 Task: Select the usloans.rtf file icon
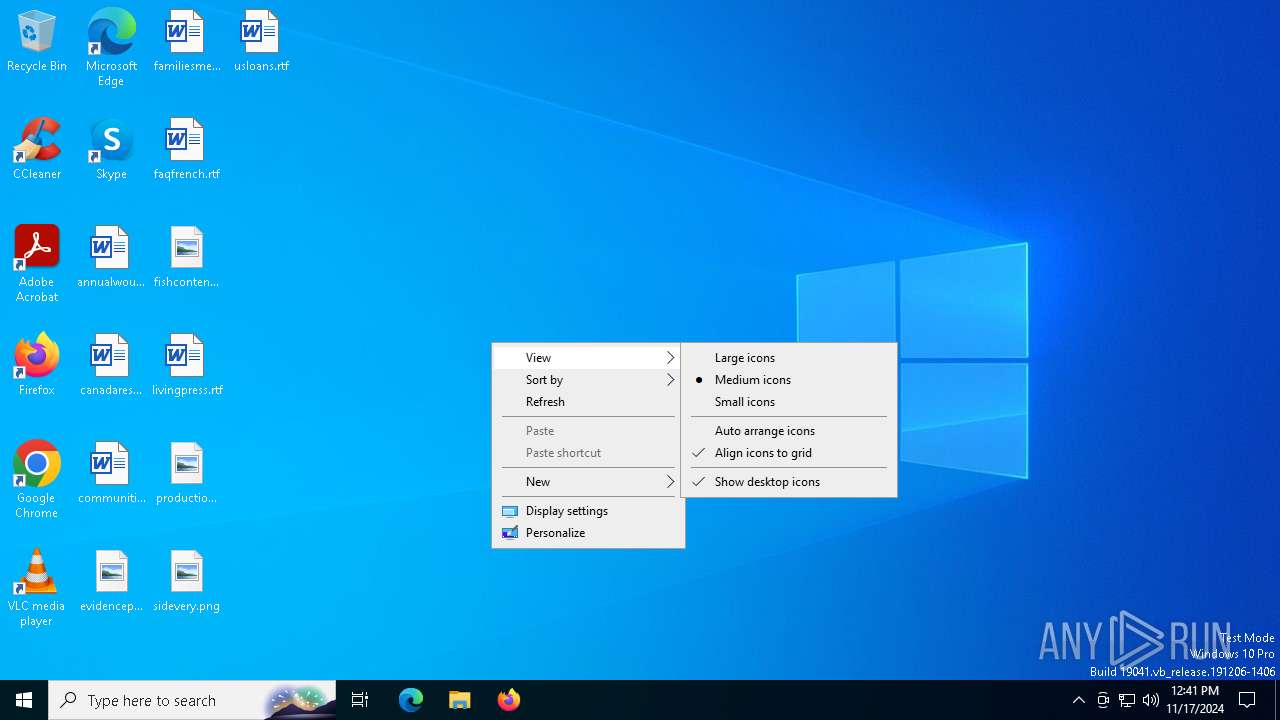click(261, 41)
